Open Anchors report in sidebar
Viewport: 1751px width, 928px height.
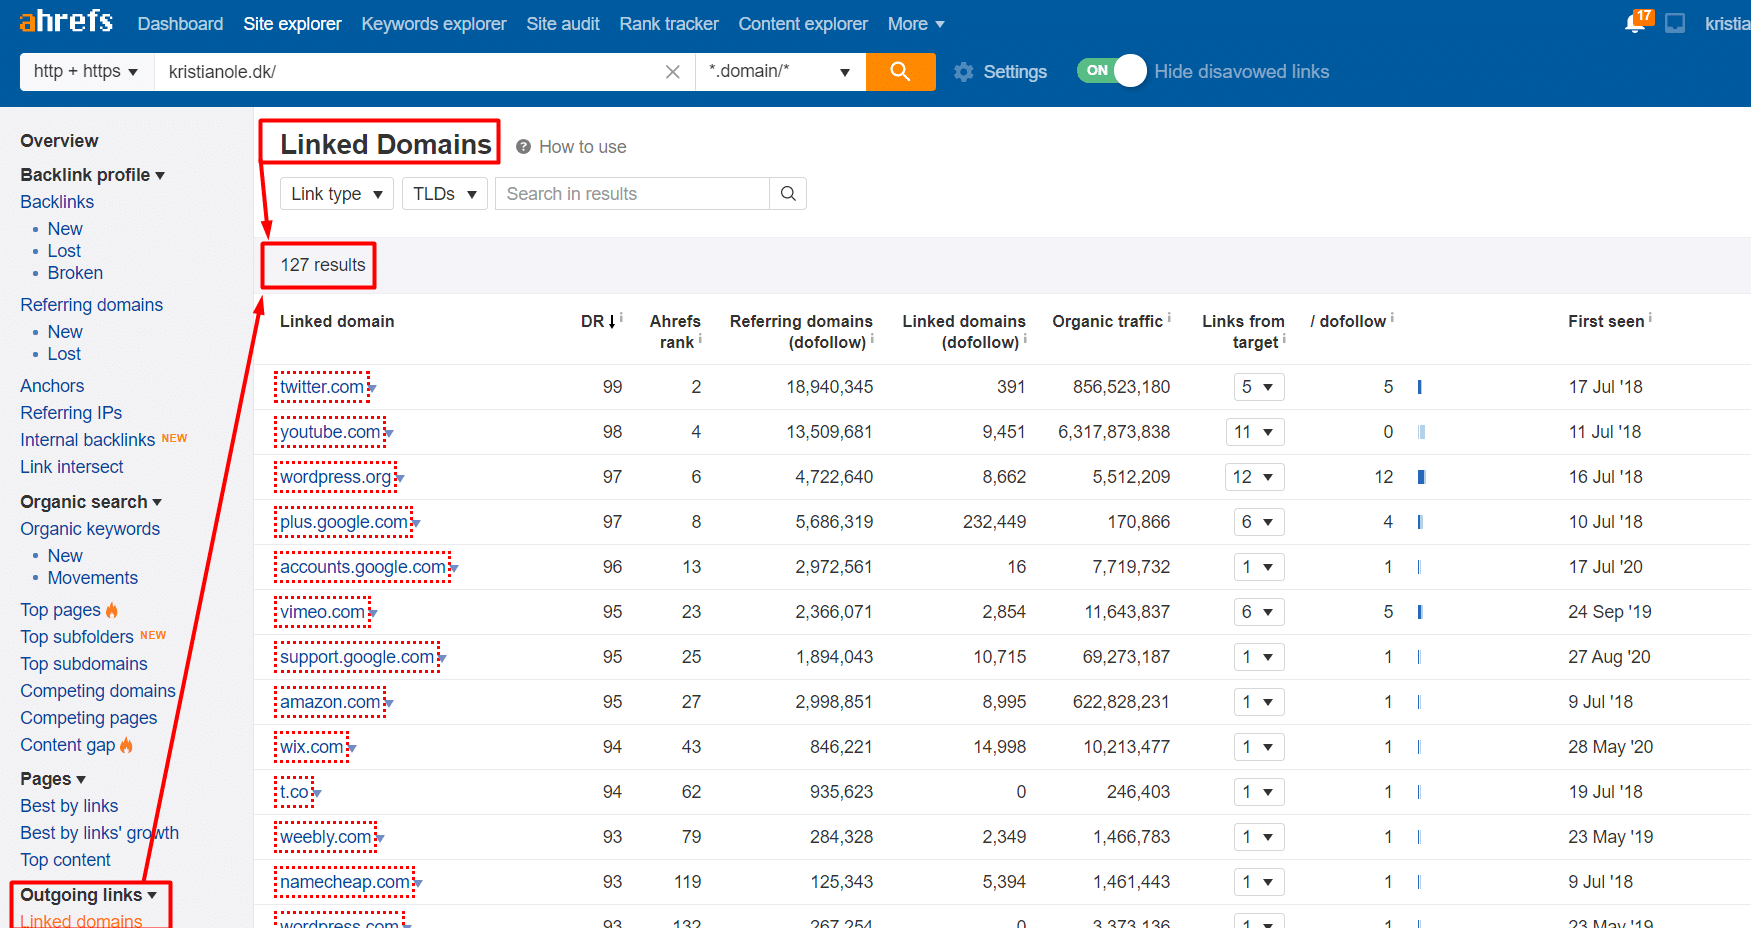tap(52, 386)
